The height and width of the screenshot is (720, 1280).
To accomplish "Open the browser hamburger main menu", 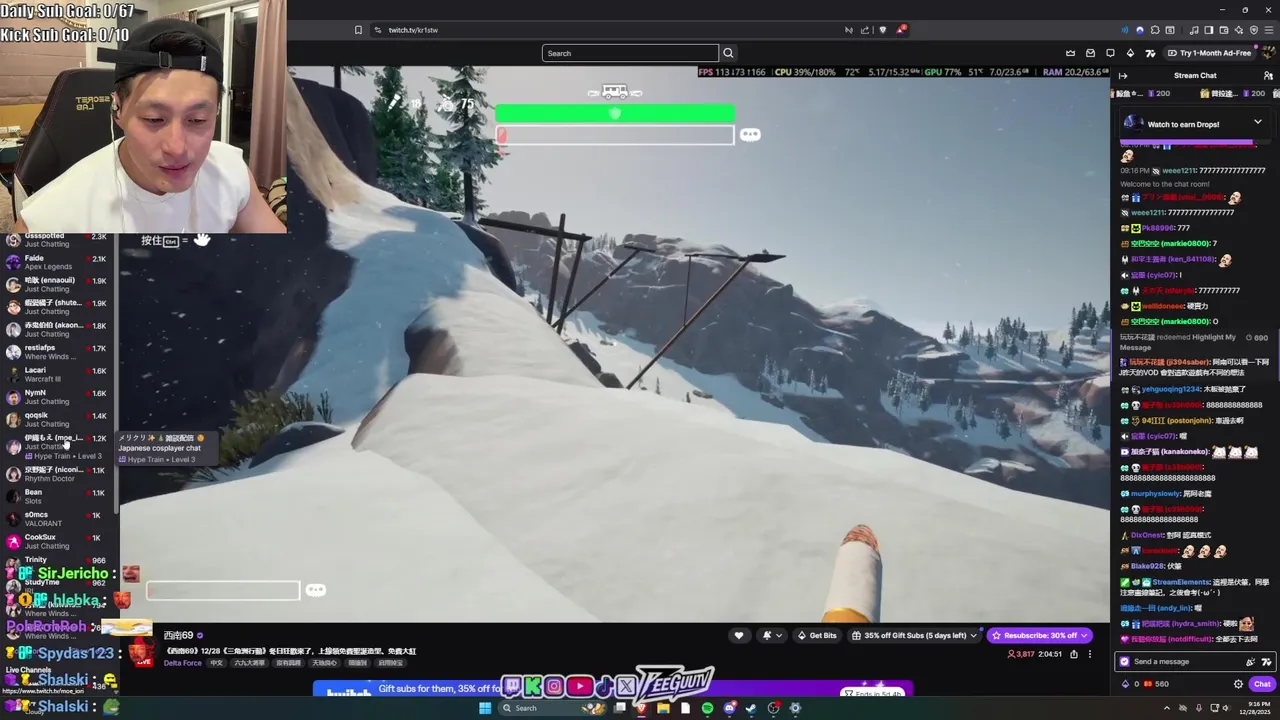I will (x=1269, y=30).
